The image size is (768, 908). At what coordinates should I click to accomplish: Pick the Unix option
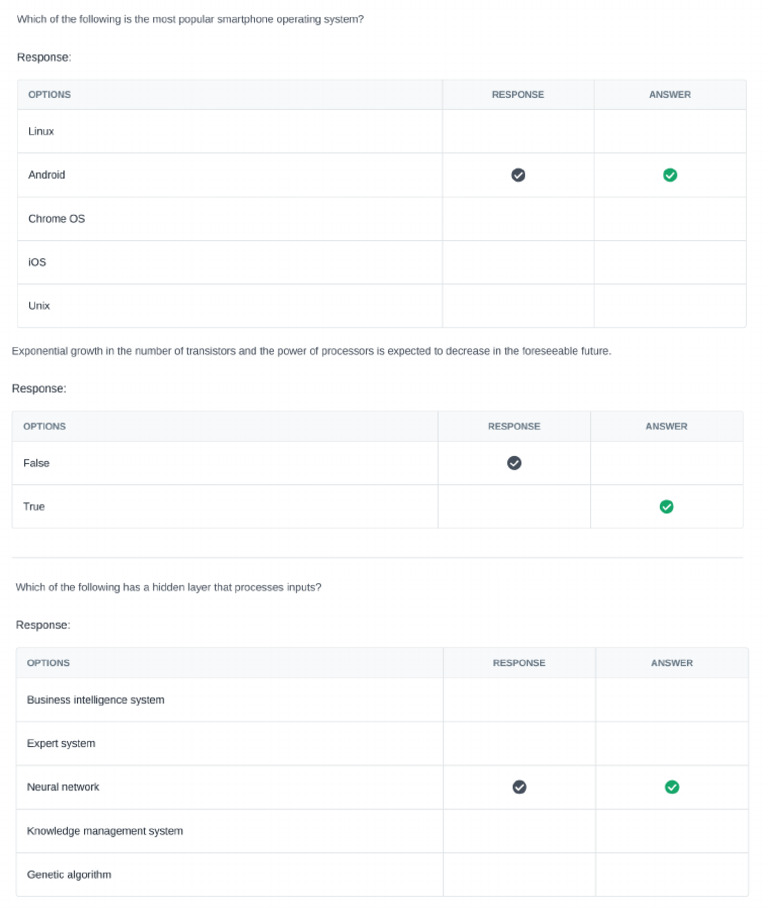pos(39,306)
